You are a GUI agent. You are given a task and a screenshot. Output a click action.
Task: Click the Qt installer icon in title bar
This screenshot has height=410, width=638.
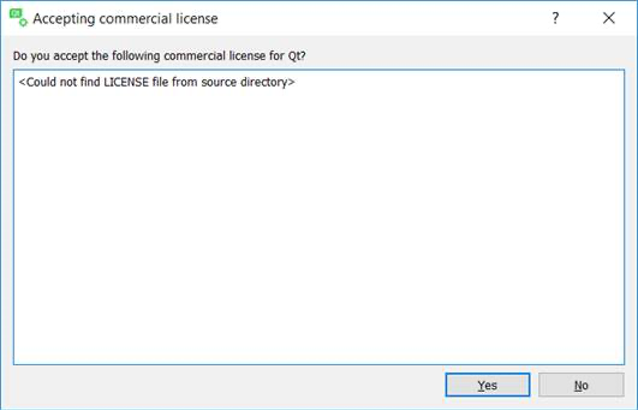pyautogui.click(x=17, y=17)
